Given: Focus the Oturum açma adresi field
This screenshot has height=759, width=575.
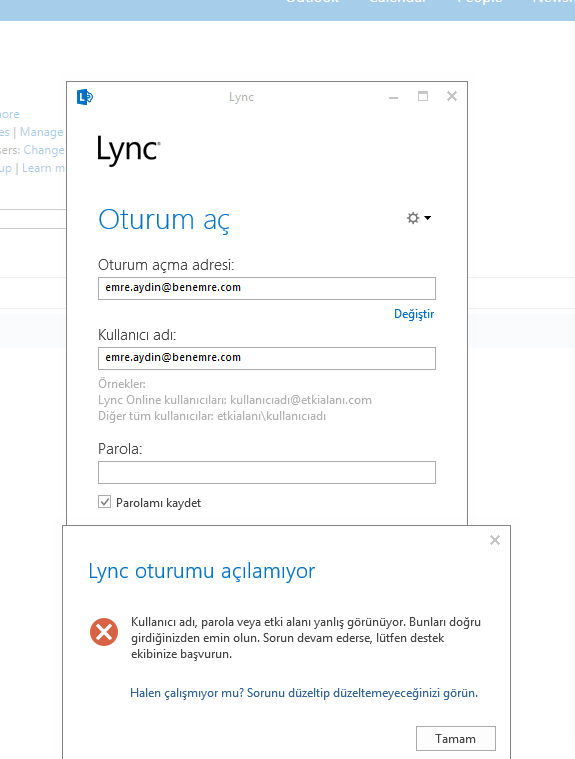Looking at the screenshot, I should tap(267, 288).
